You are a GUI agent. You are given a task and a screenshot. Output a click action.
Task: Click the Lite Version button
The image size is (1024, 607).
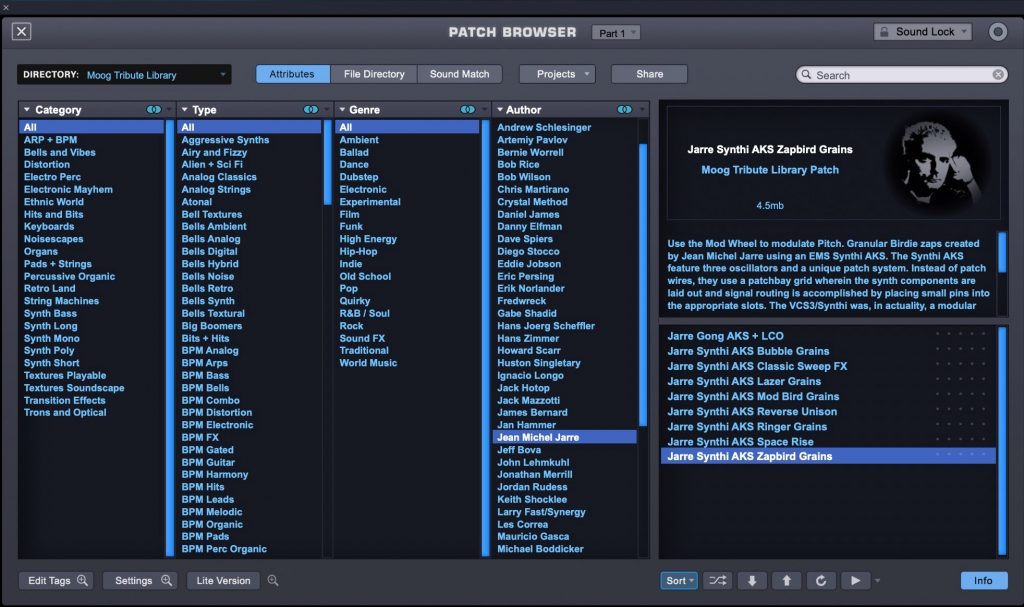click(223, 580)
